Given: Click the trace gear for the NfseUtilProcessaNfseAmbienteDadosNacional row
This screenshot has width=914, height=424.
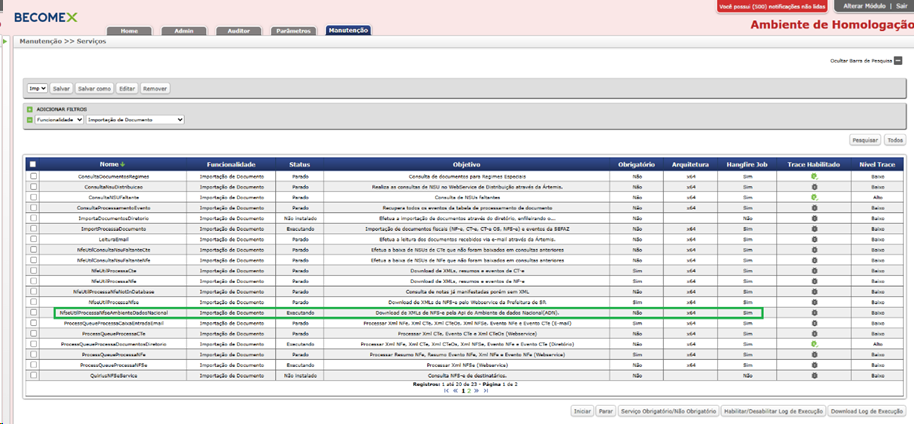Looking at the screenshot, I should tap(814, 313).
